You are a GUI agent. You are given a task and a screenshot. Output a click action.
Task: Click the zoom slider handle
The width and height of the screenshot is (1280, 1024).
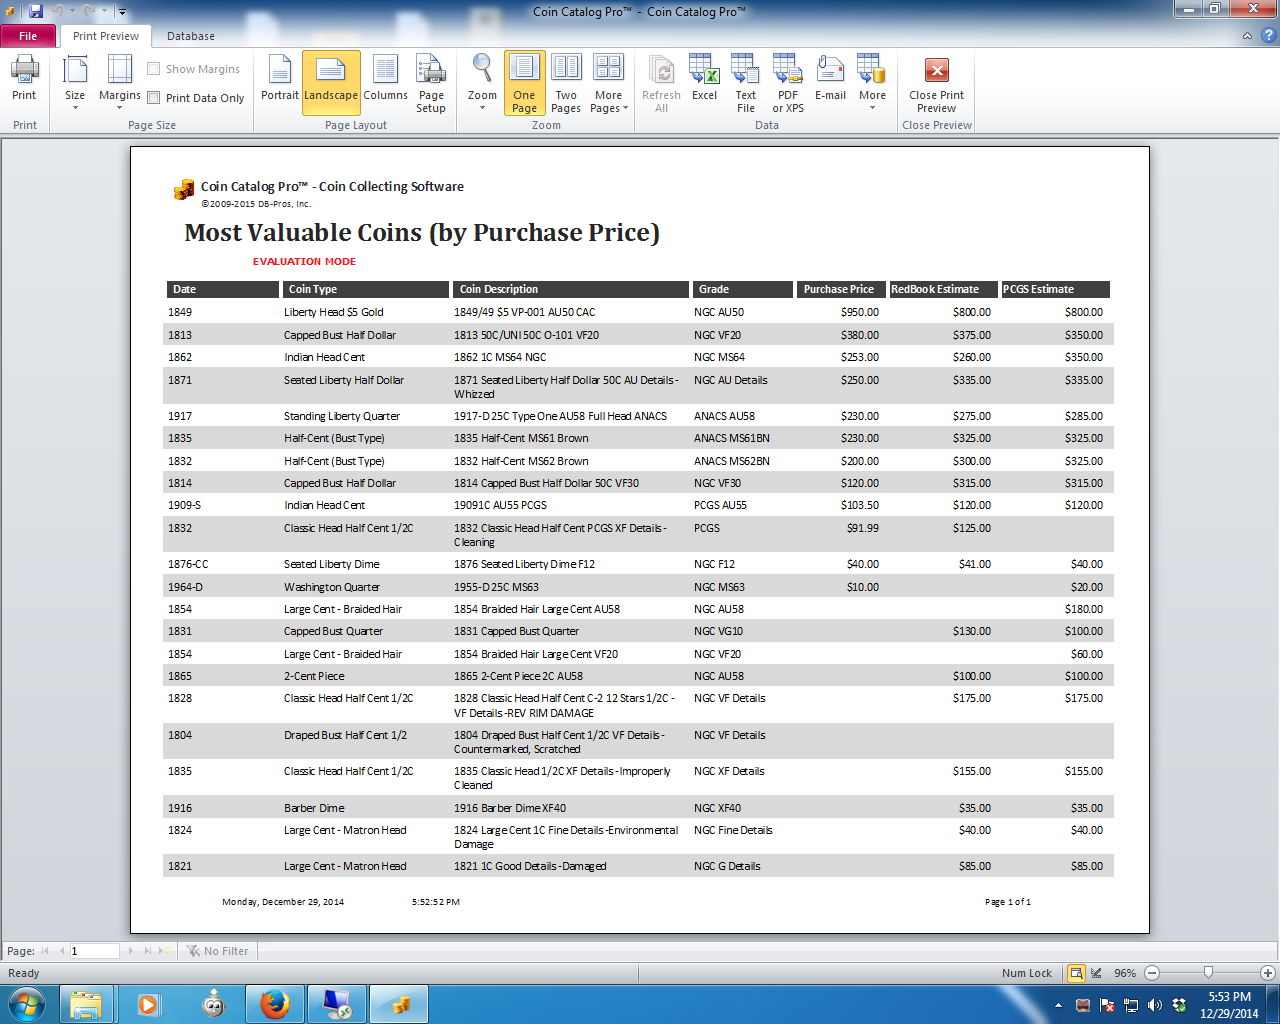pyautogui.click(x=1208, y=973)
